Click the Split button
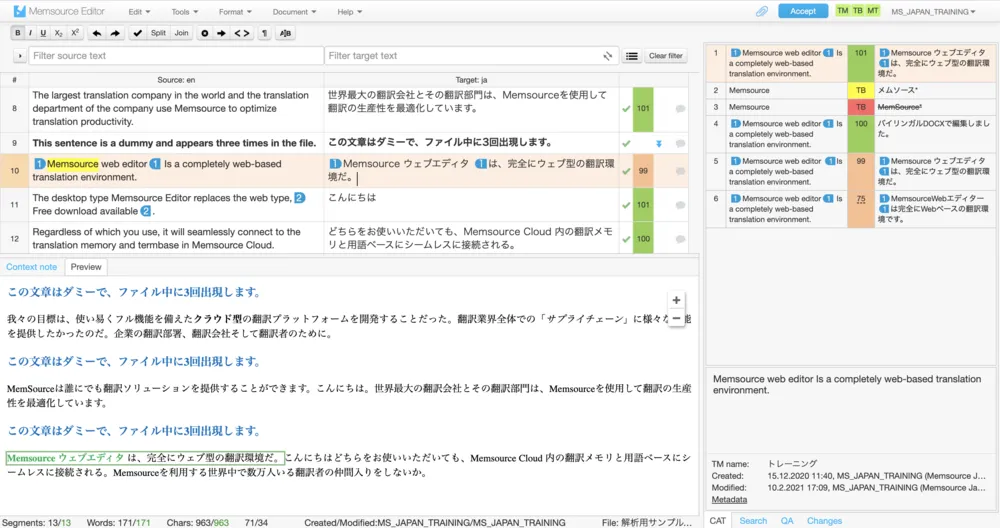This screenshot has height=528, width=1000. coord(158,33)
